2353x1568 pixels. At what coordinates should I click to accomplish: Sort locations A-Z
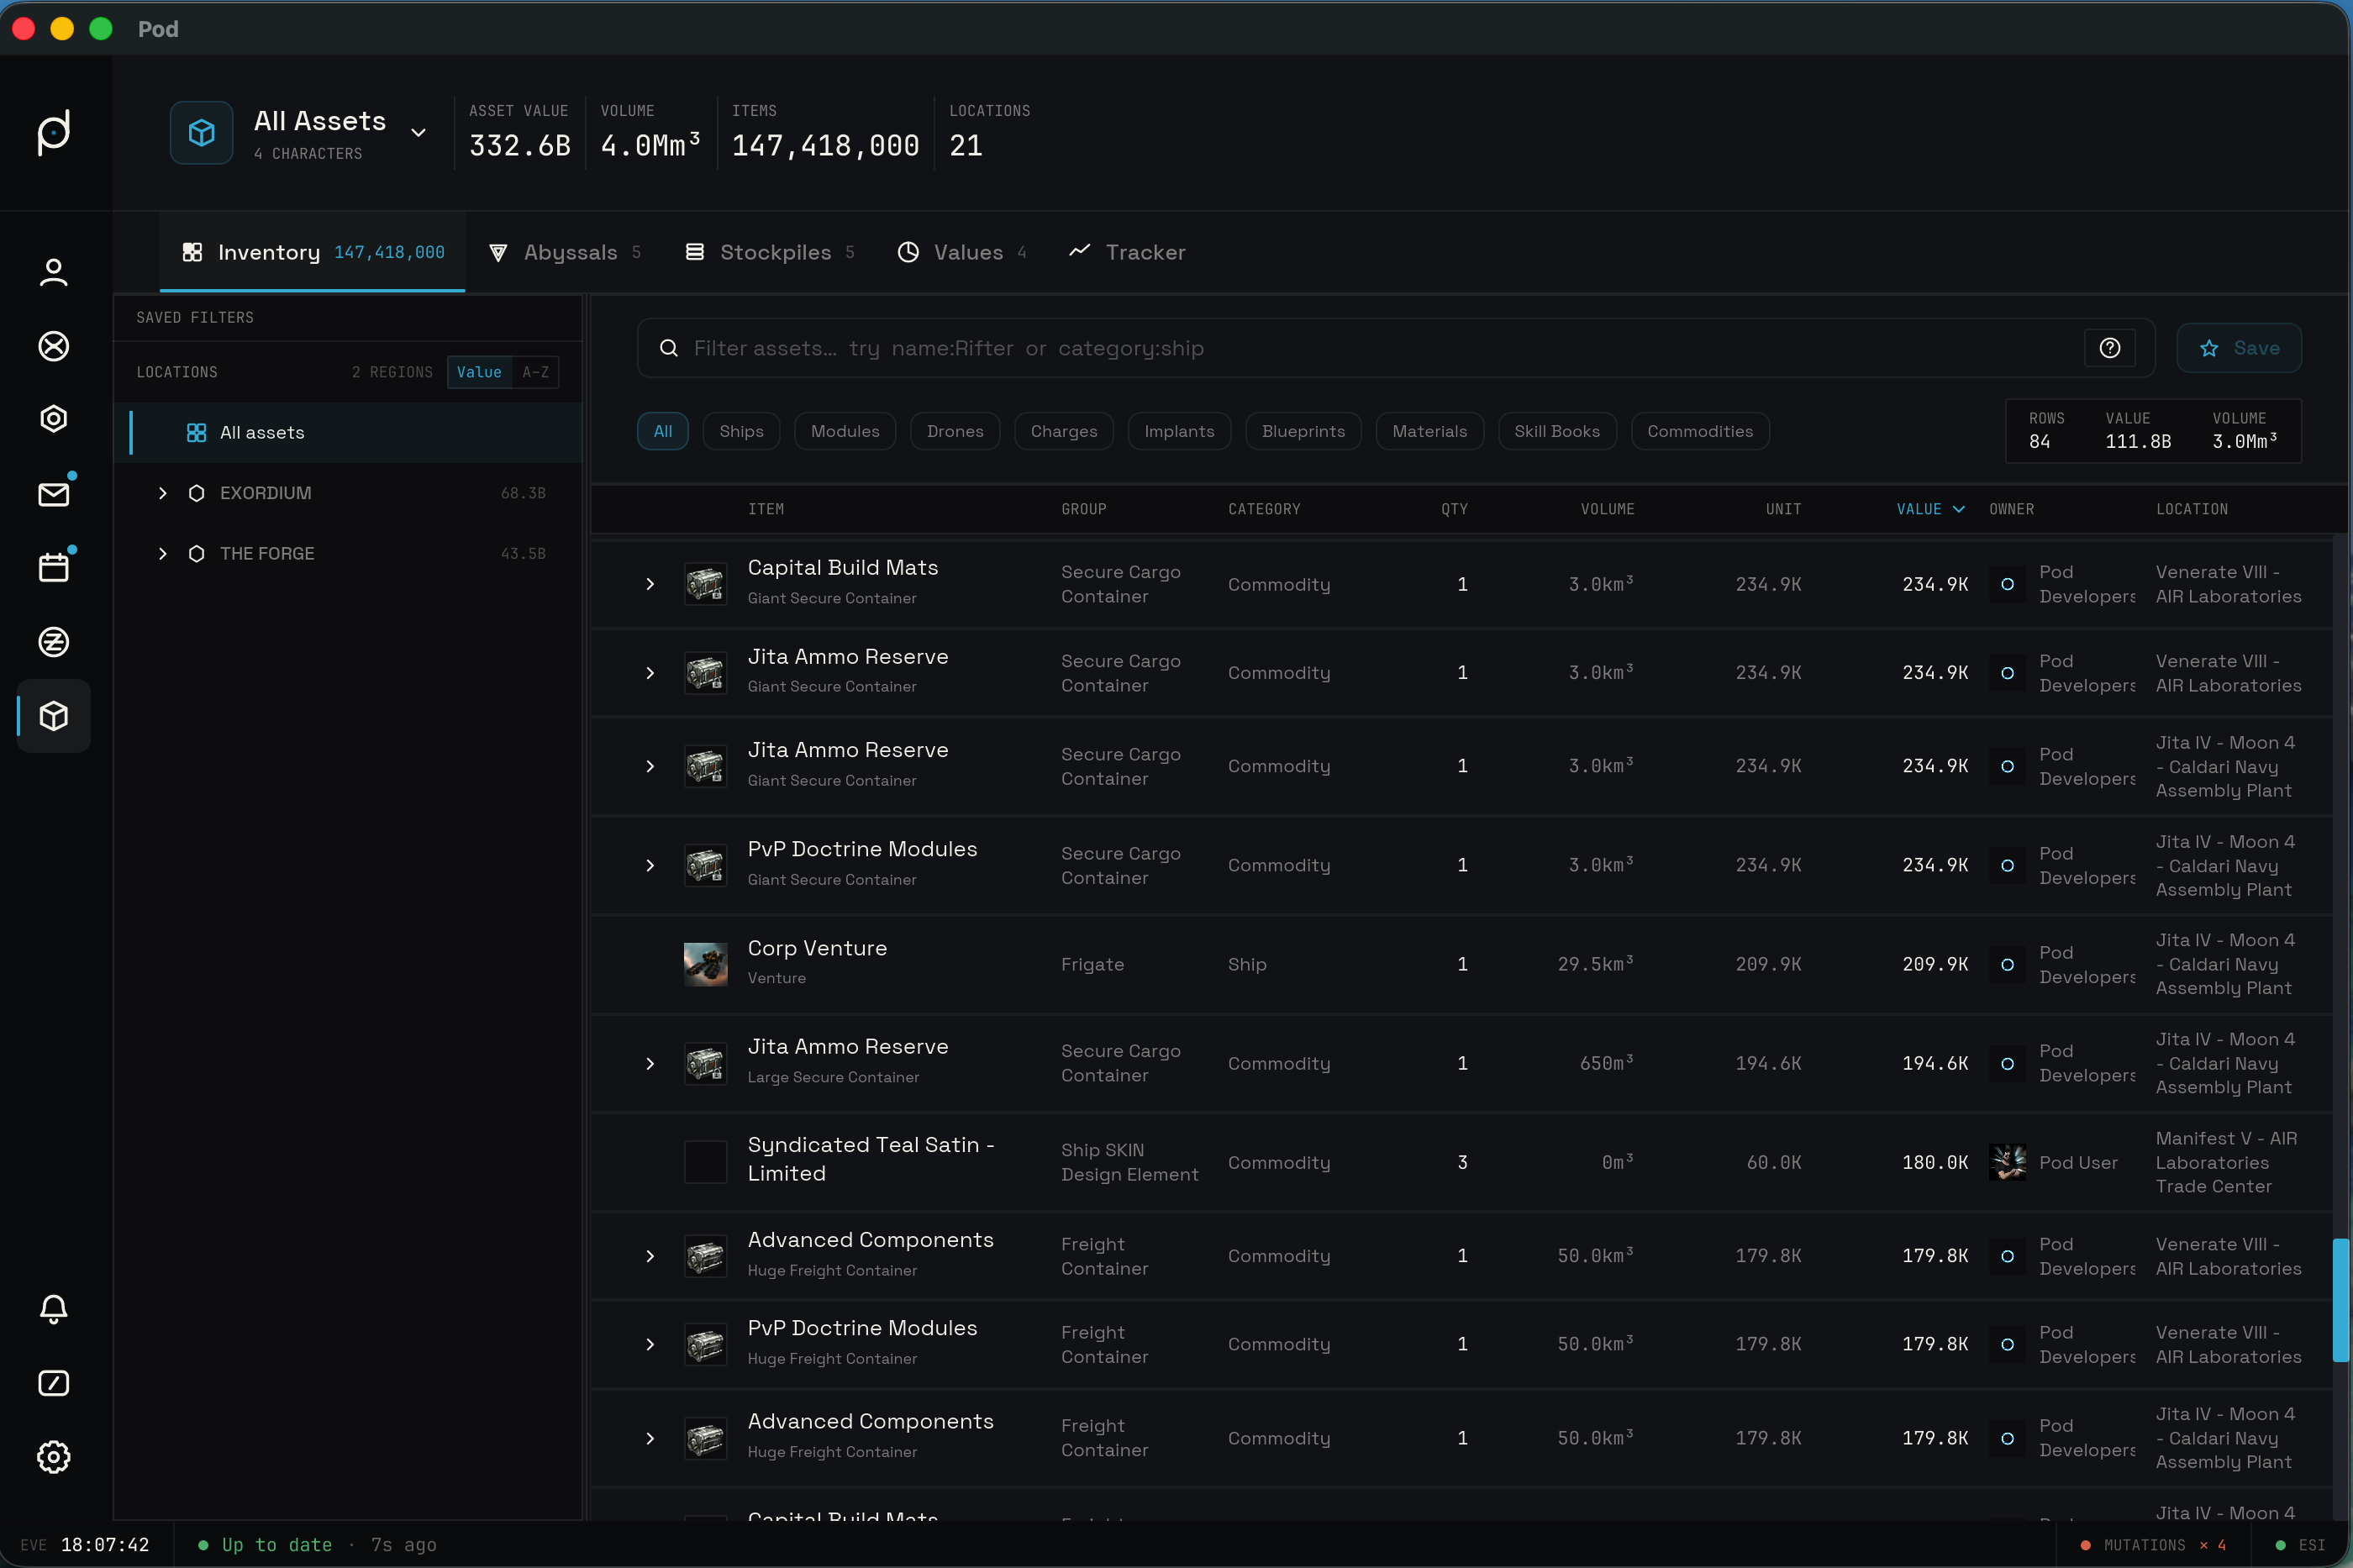click(536, 372)
